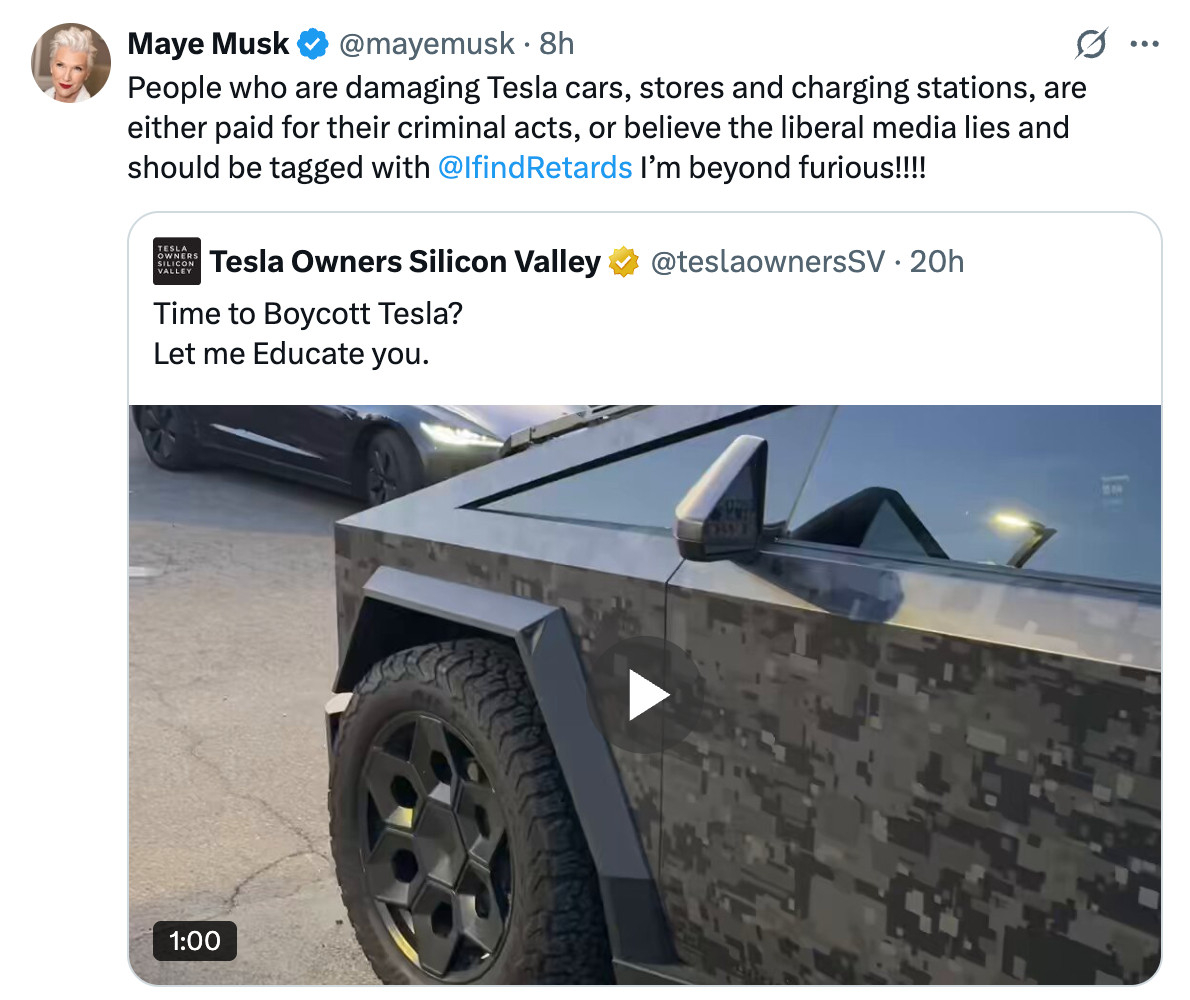Play the Cybertruck video
The height and width of the screenshot is (1000, 1190).
coord(644,694)
